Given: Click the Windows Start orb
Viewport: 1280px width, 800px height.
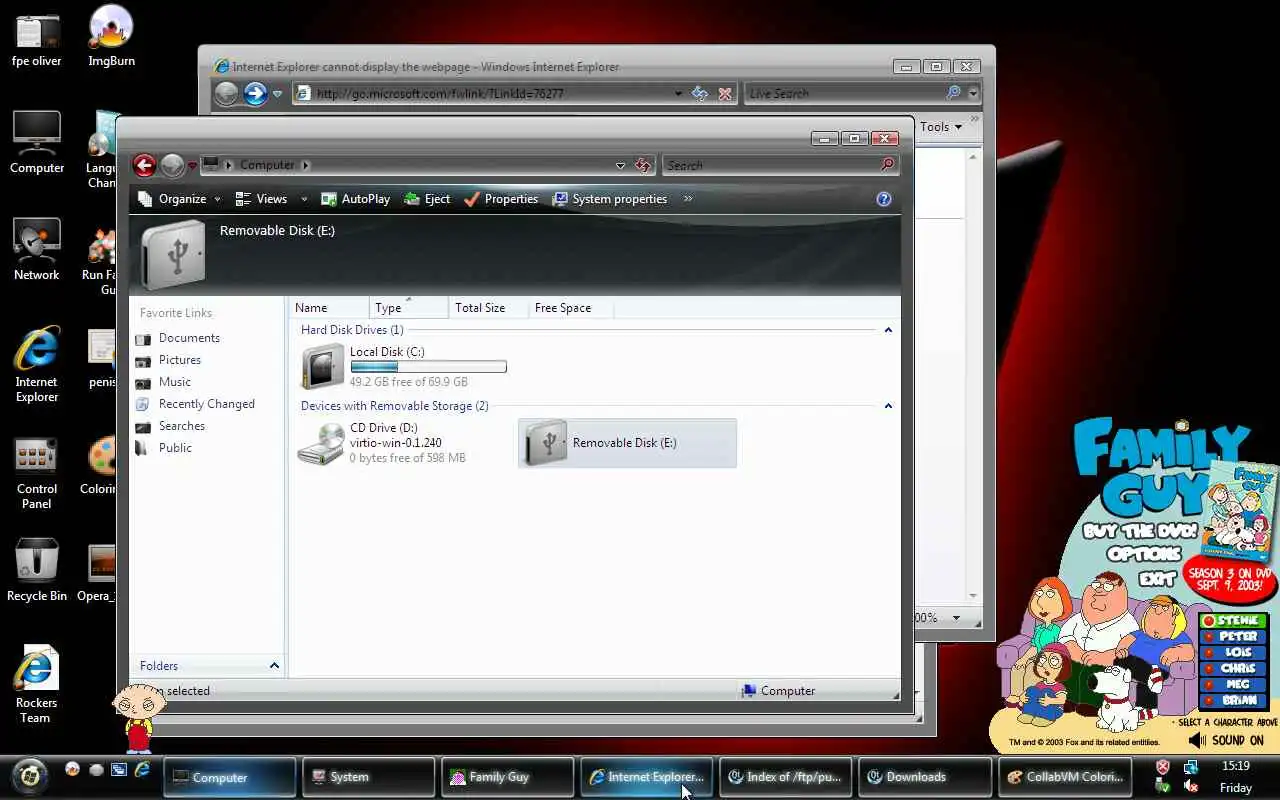Looking at the screenshot, I should click(30, 776).
